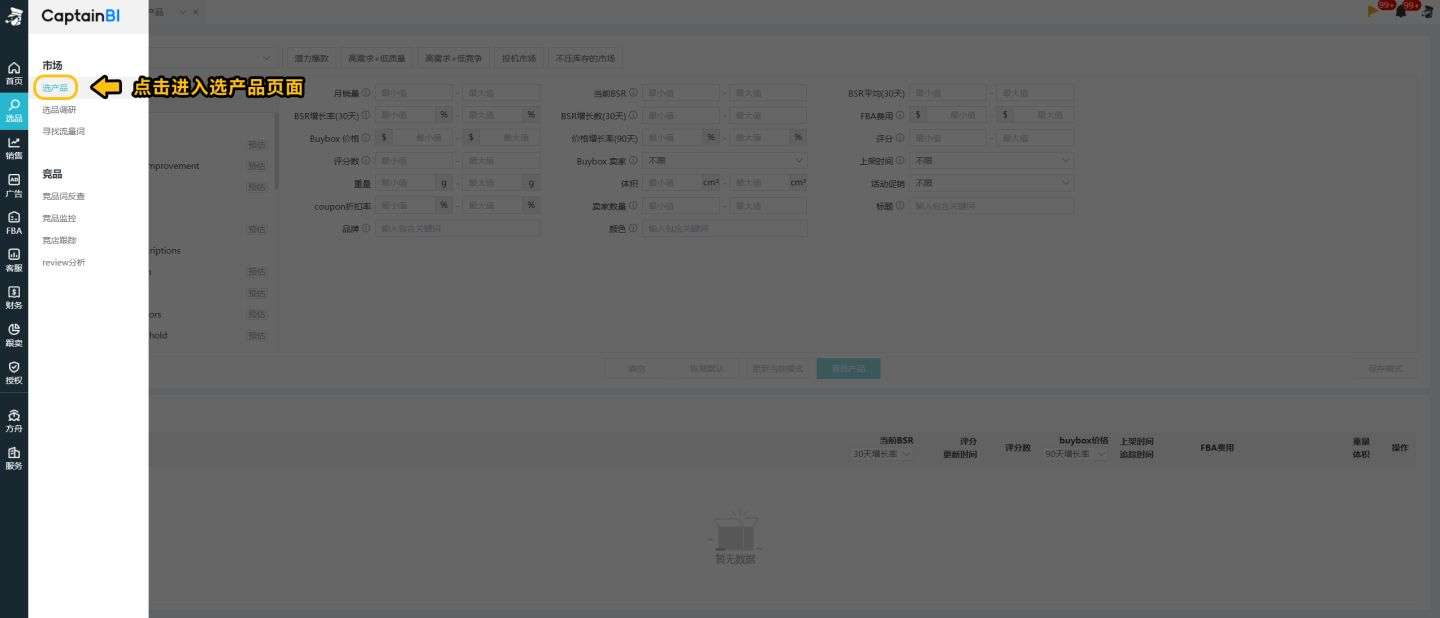Open the 30天增长率 dropdown in table header

click(882, 454)
